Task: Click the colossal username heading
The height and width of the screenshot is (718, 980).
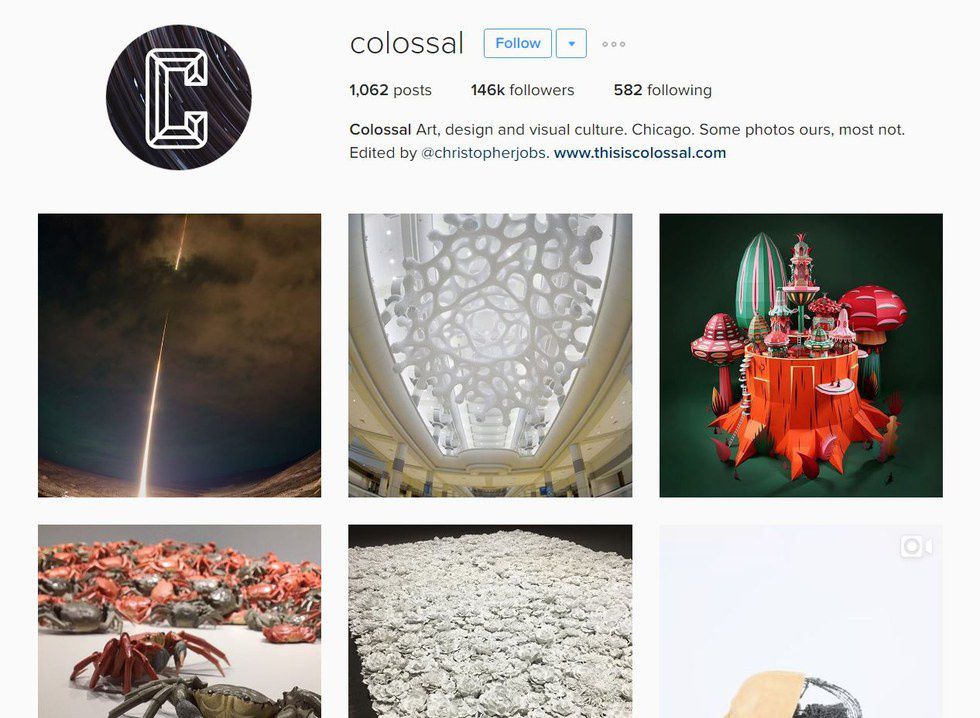Action: click(x=407, y=44)
